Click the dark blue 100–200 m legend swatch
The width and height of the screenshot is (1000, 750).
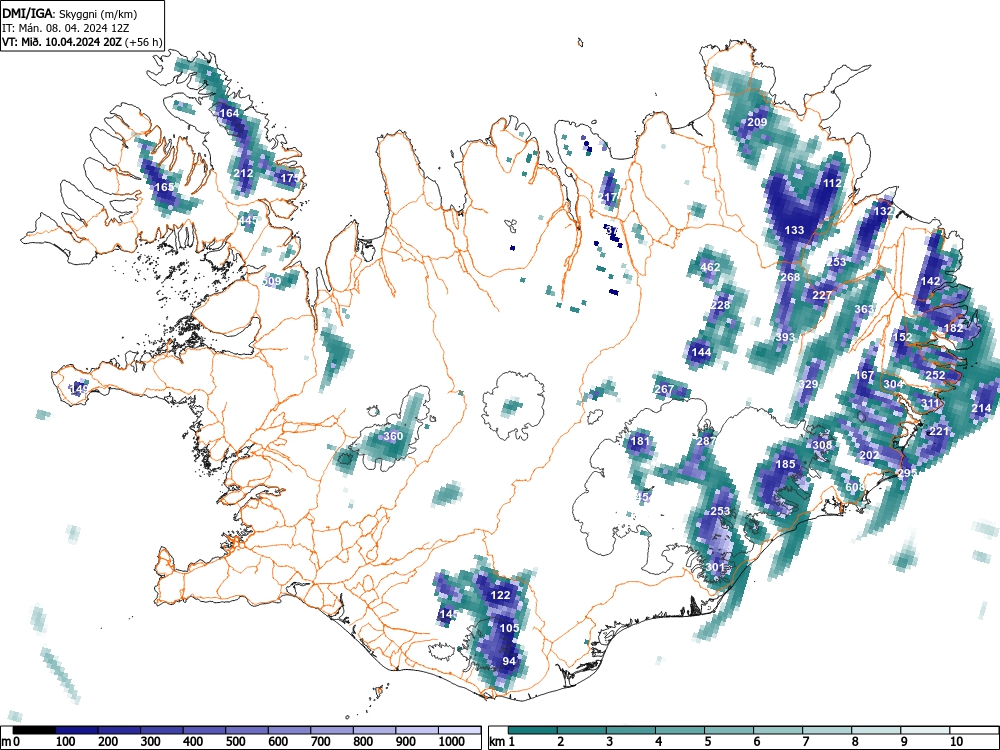(x=77, y=730)
